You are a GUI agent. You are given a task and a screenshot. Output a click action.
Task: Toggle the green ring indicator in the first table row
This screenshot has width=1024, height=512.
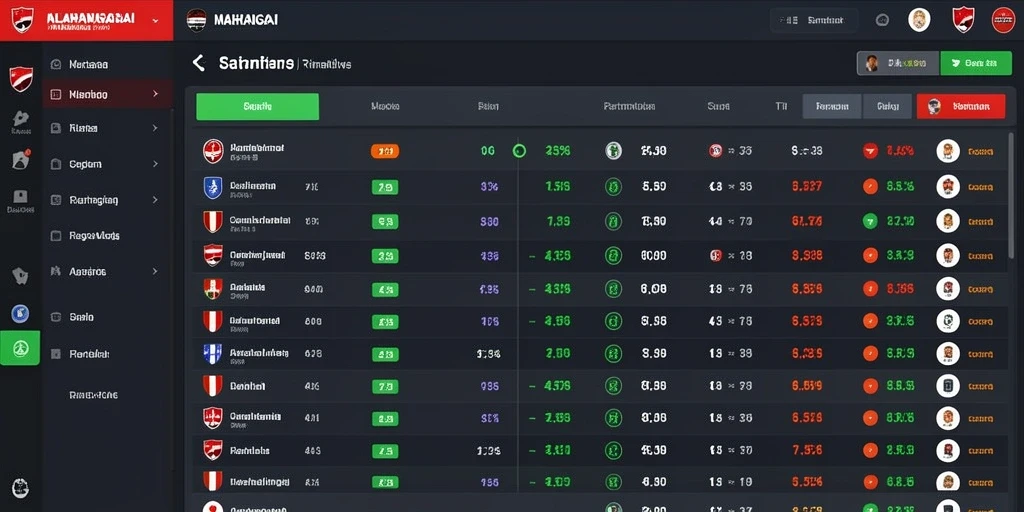tap(519, 151)
